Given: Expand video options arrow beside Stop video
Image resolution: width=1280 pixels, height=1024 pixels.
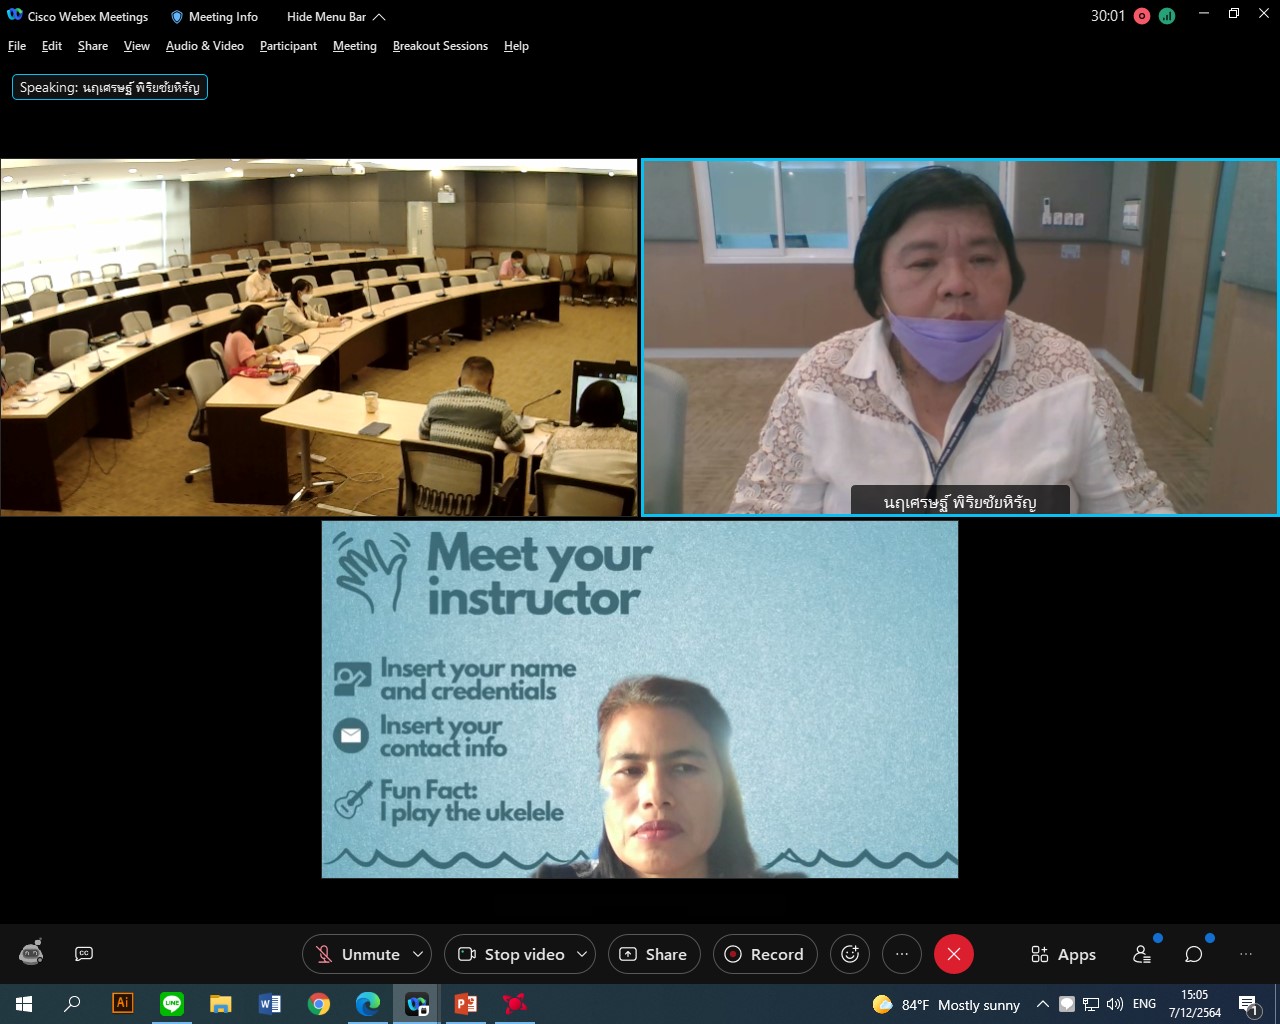Looking at the screenshot, I should (583, 954).
